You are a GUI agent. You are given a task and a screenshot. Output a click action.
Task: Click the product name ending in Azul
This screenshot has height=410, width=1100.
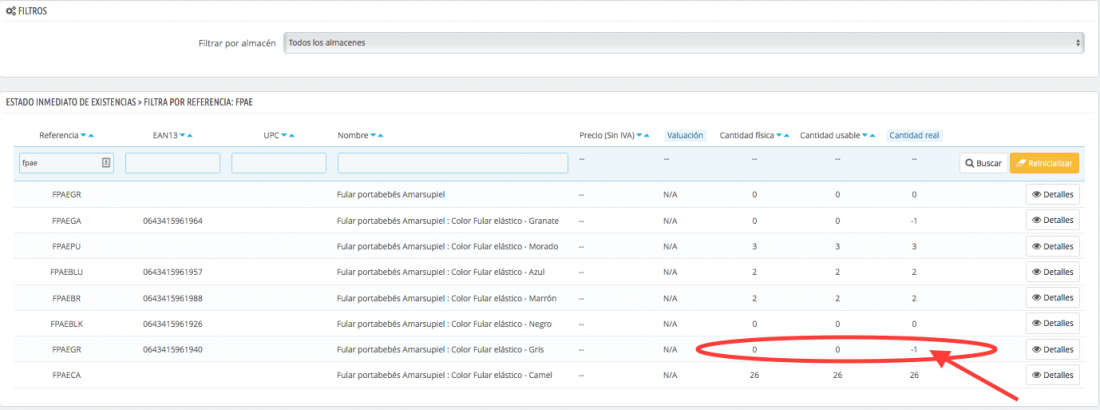(x=441, y=272)
